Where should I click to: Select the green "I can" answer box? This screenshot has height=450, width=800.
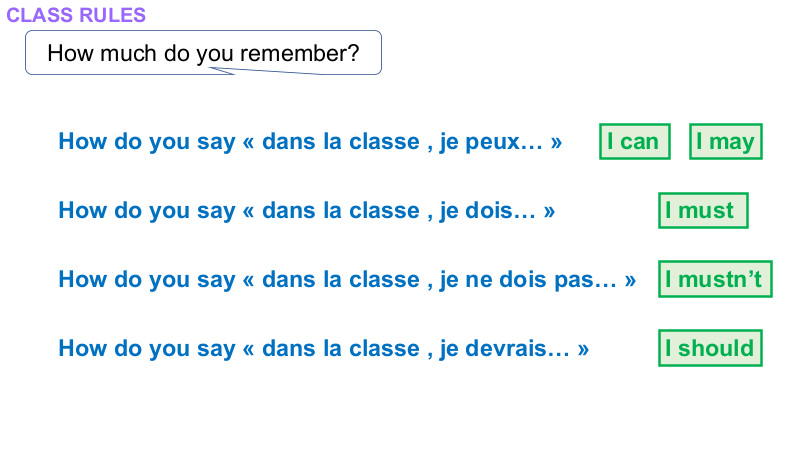click(634, 141)
